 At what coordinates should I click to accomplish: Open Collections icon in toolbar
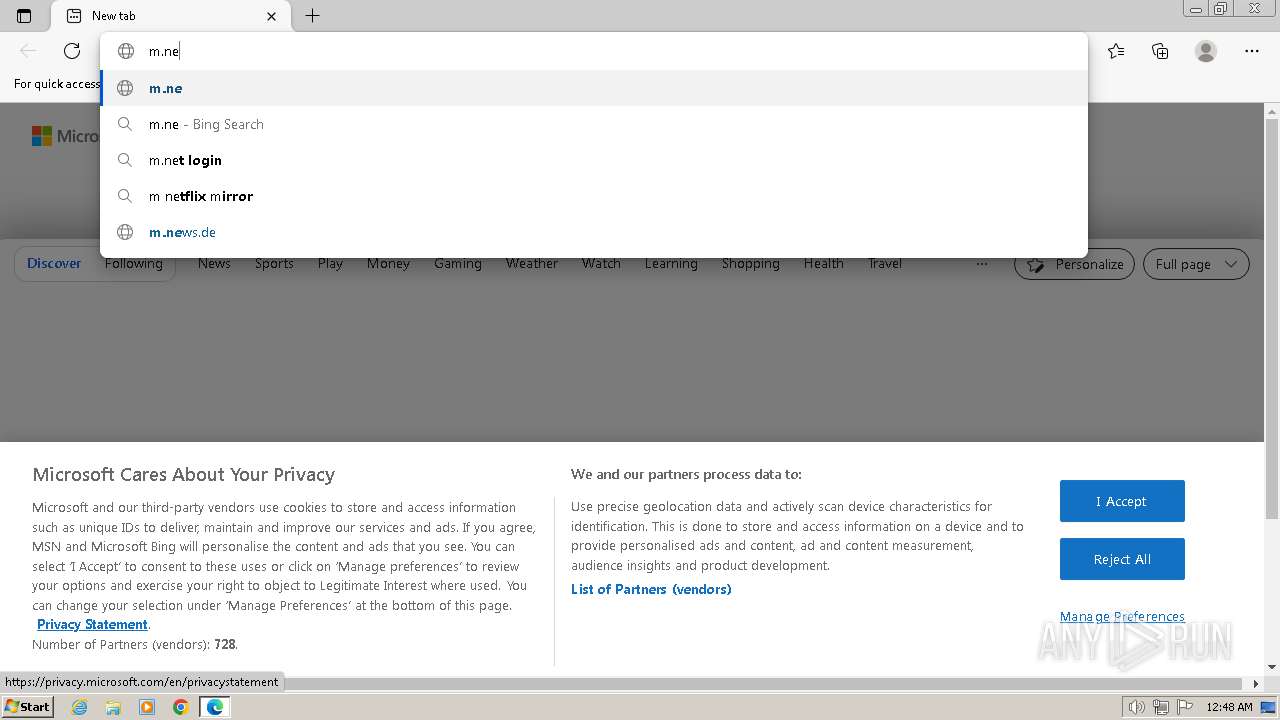(1160, 51)
